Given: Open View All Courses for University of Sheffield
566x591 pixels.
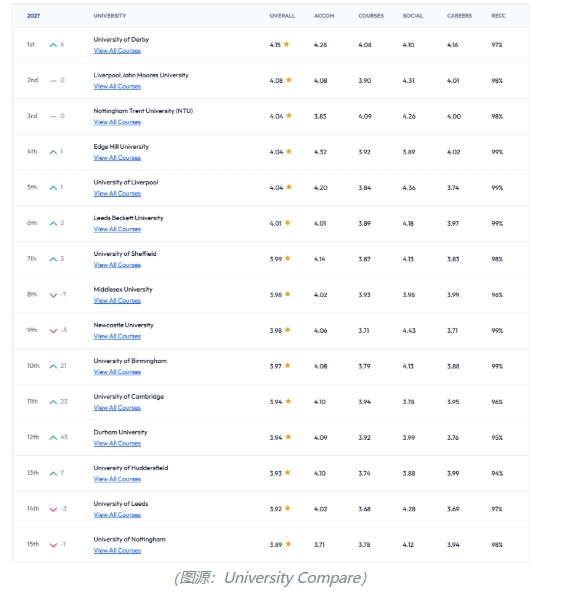Looking at the screenshot, I should [x=117, y=265].
